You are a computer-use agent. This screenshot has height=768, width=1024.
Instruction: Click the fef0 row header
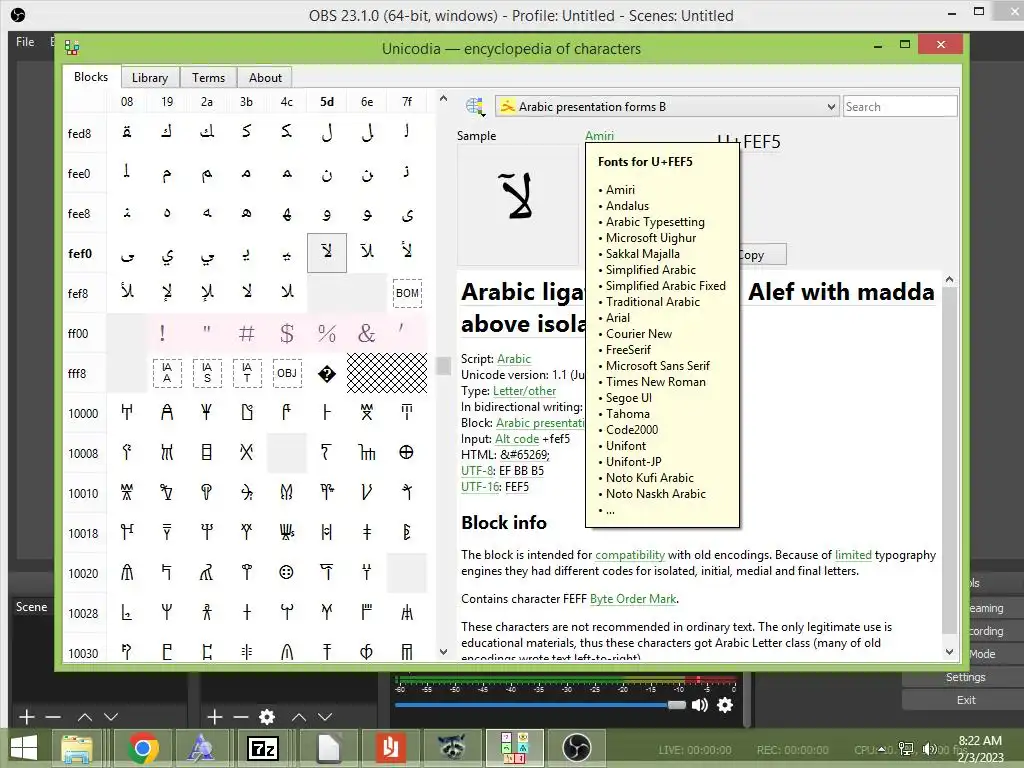point(80,253)
